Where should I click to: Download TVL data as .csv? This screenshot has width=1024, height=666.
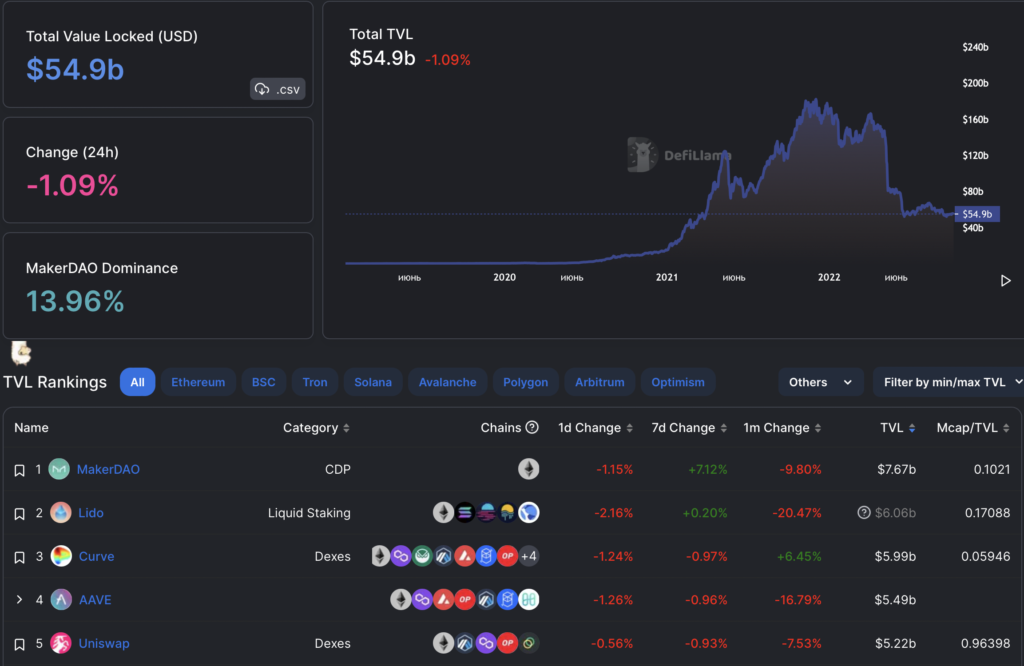click(278, 89)
